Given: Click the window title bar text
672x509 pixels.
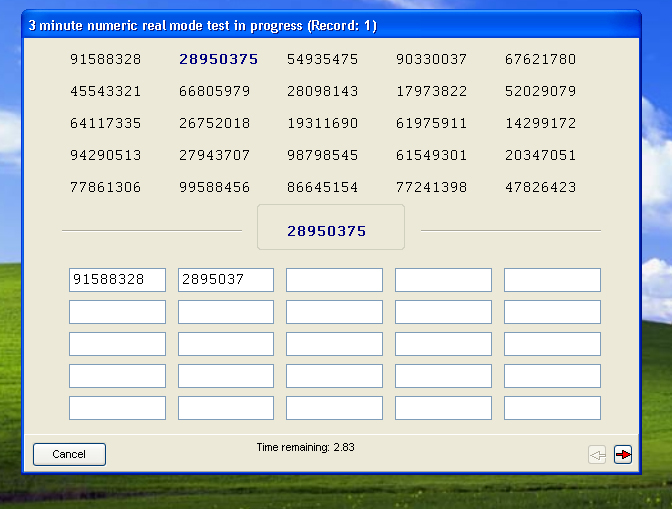Looking at the screenshot, I should point(203,26).
